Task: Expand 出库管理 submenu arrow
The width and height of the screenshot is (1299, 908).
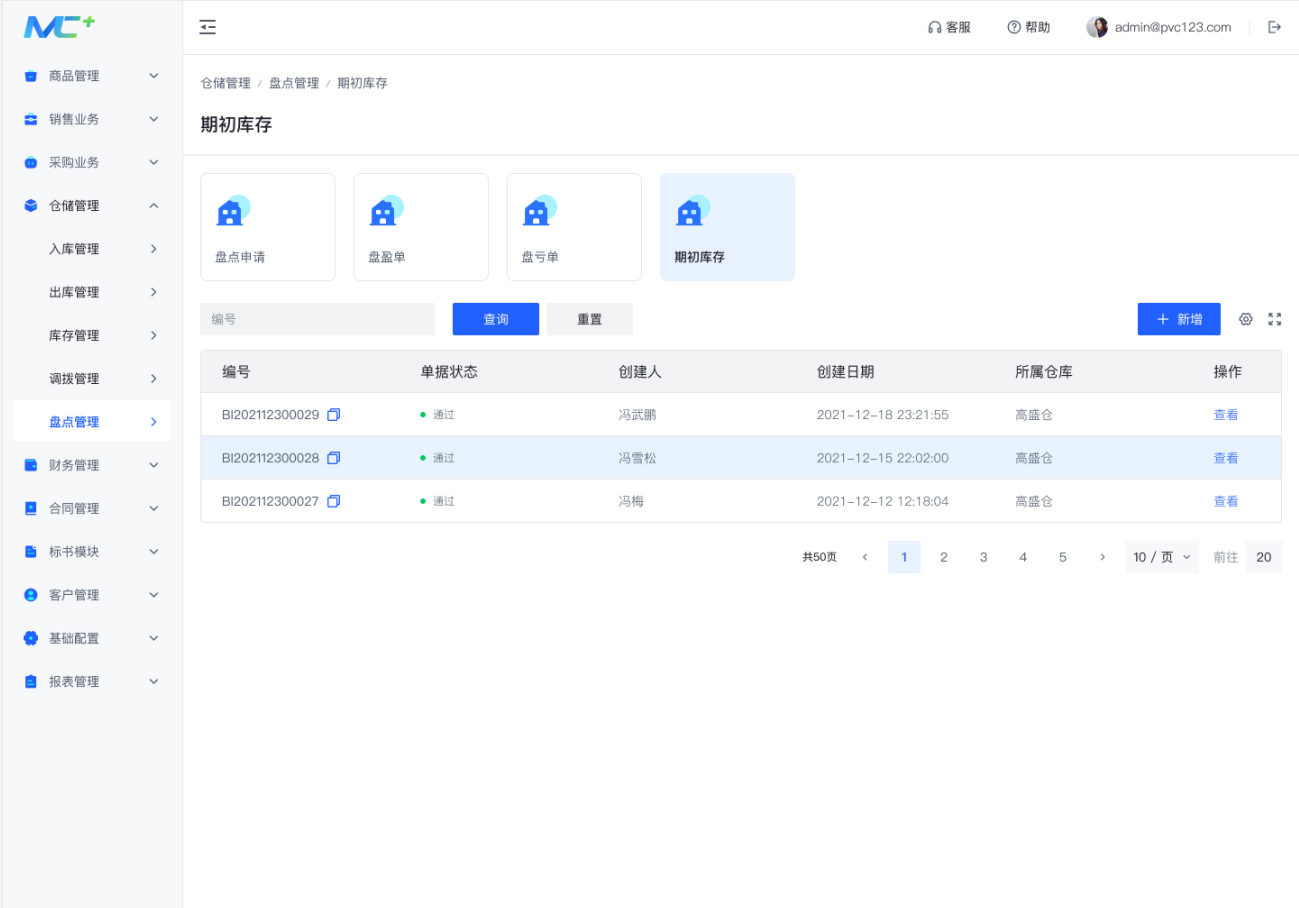Action: coord(154,292)
